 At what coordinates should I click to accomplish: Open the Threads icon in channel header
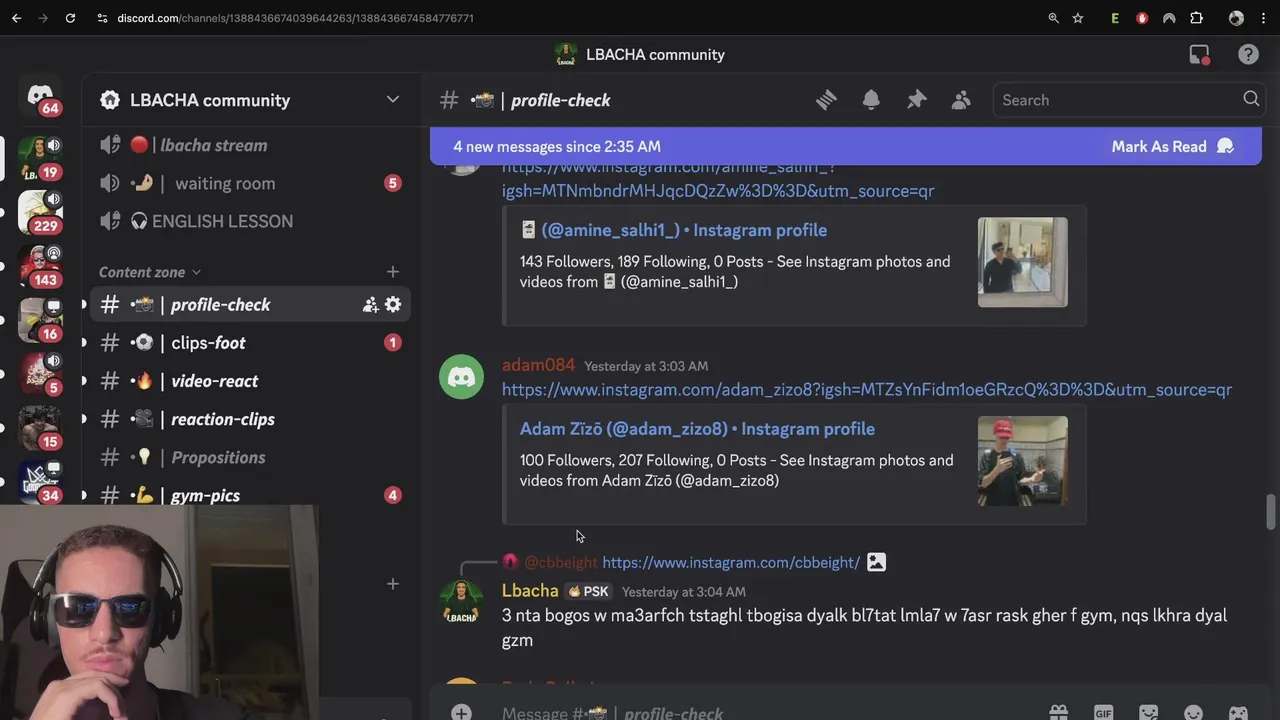point(826,100)
